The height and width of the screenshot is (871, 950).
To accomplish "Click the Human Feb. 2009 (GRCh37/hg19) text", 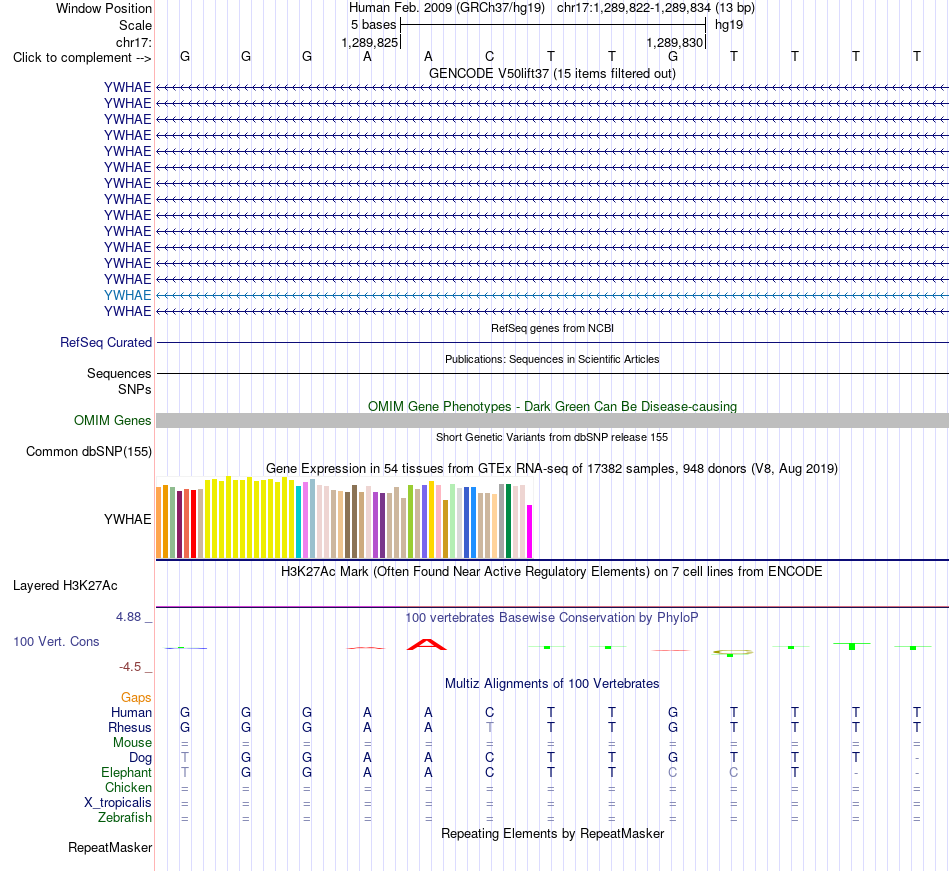I will click(447, 8).
